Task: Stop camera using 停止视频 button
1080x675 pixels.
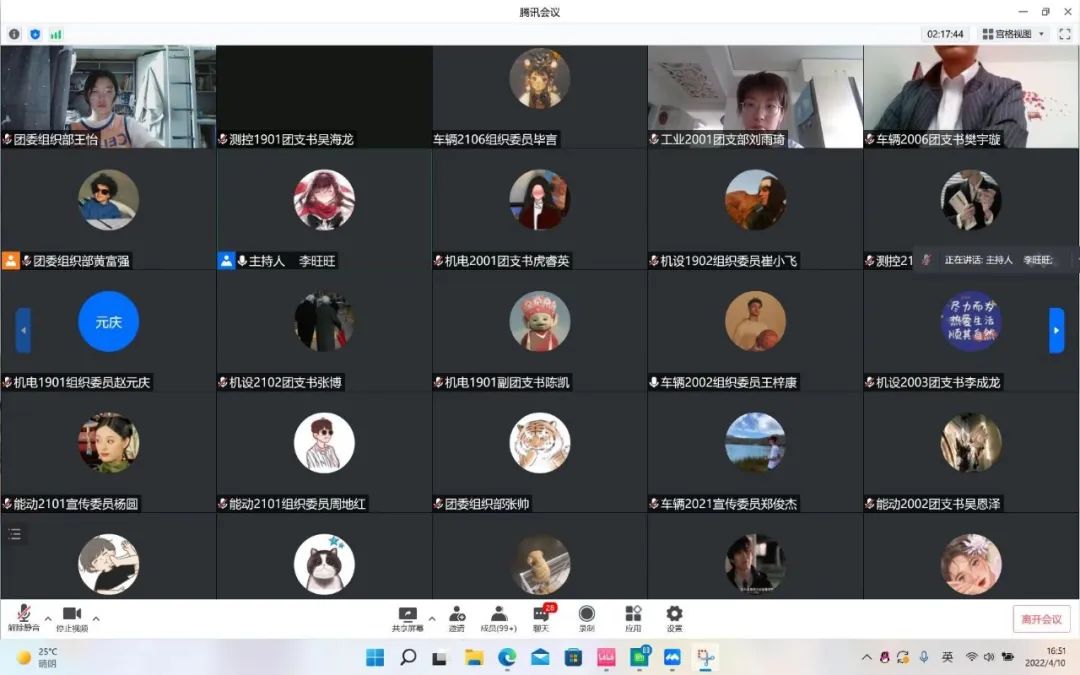Action: pyautogui.click(x=71, y=616)
